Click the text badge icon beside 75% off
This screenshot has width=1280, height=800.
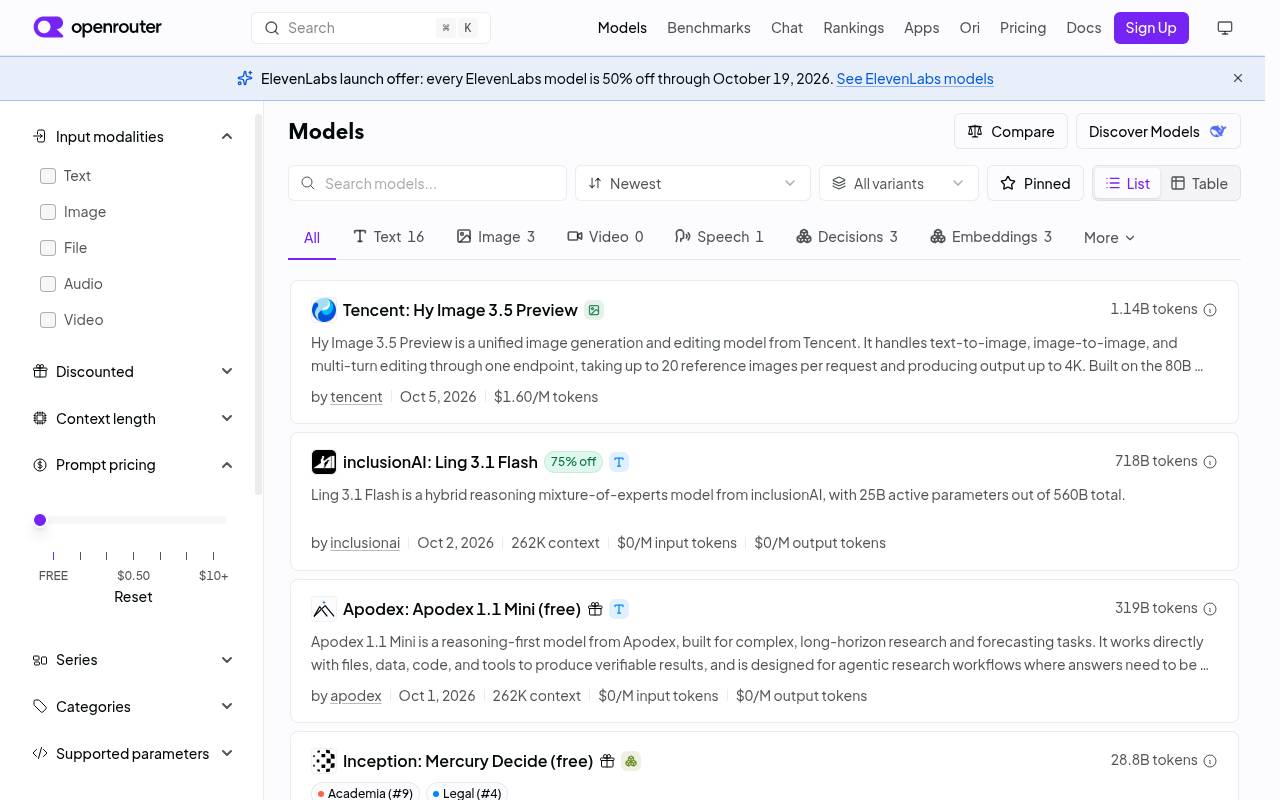(x=619, y=462)
